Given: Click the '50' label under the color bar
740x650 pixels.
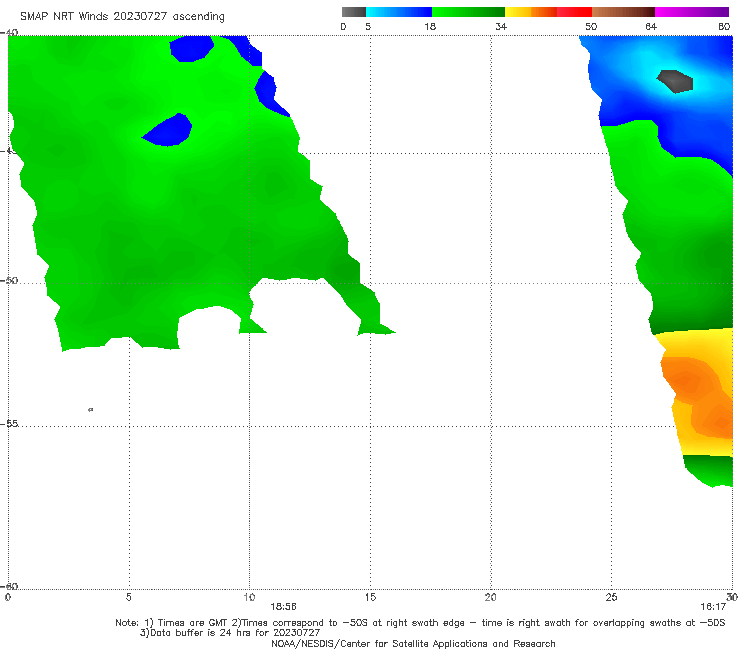Looking at the screenshot, I should [x=591, y=27].
